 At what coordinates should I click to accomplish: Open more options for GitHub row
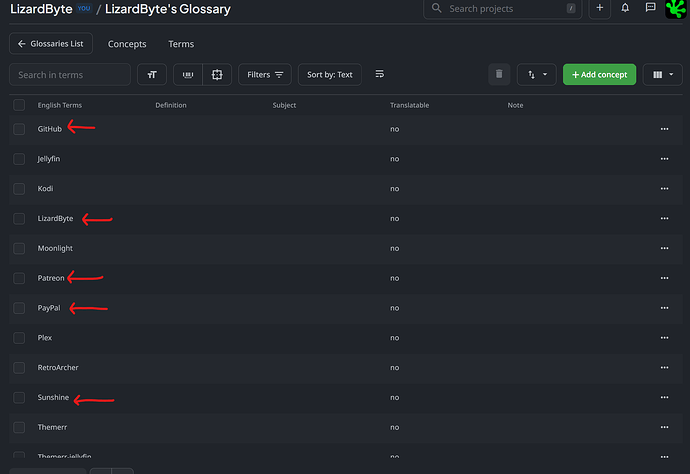(x=664, y=129)
